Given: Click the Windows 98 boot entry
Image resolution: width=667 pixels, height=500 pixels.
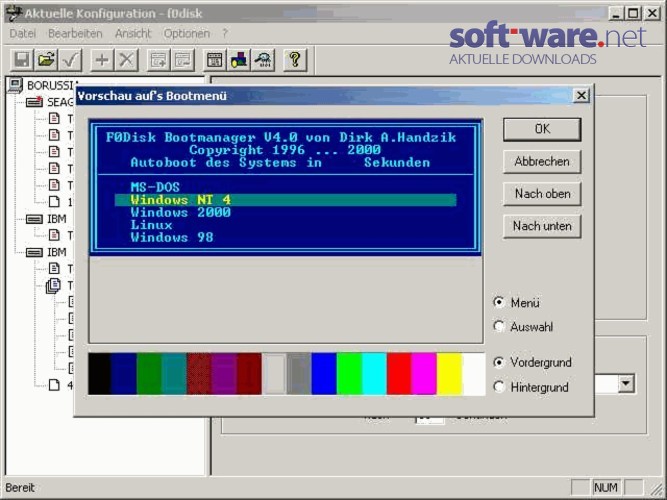Looking at the screenshot, I should (x=172, y=237).
